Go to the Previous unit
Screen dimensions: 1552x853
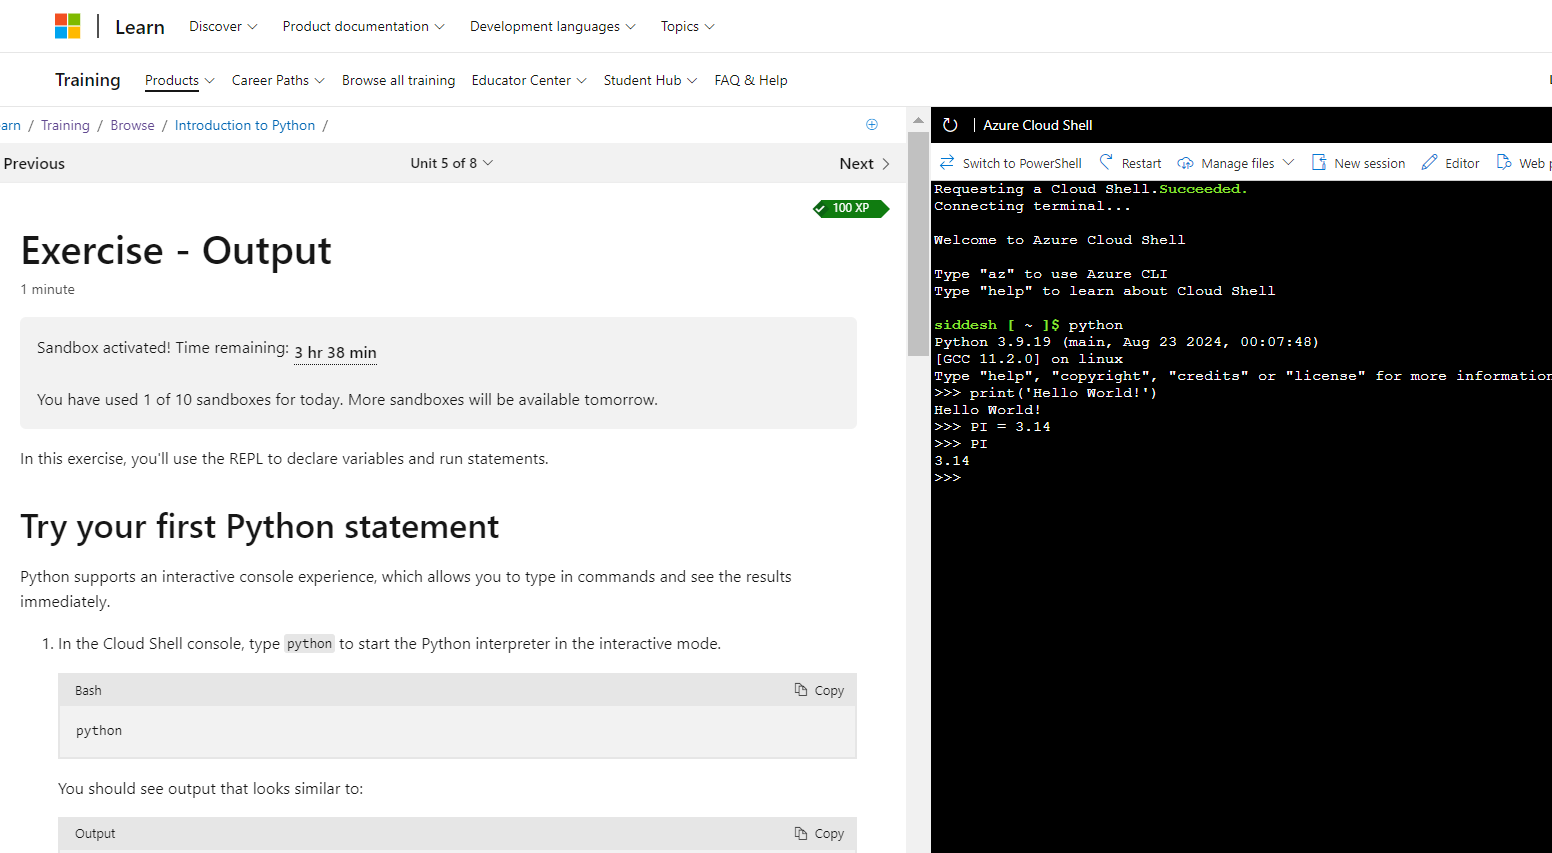click(x=34, y=163)
